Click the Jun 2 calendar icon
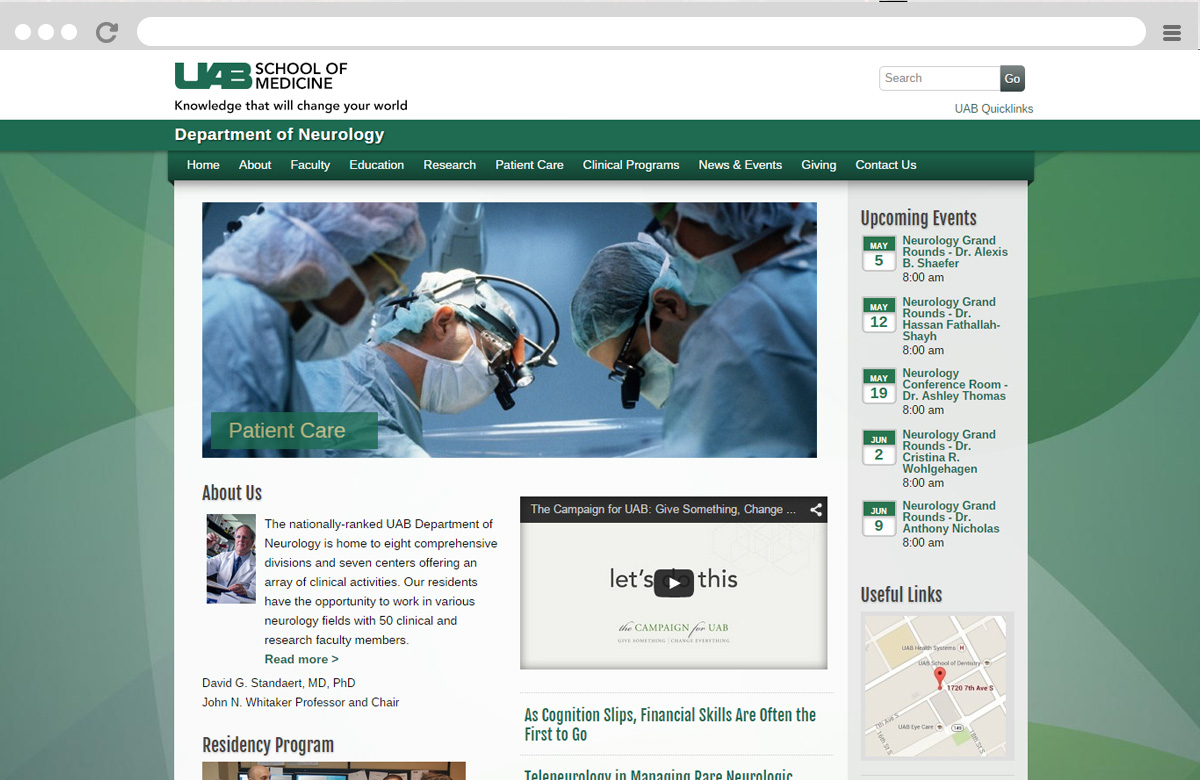This screenshot has height=780, width=1200. pos(878,448)
